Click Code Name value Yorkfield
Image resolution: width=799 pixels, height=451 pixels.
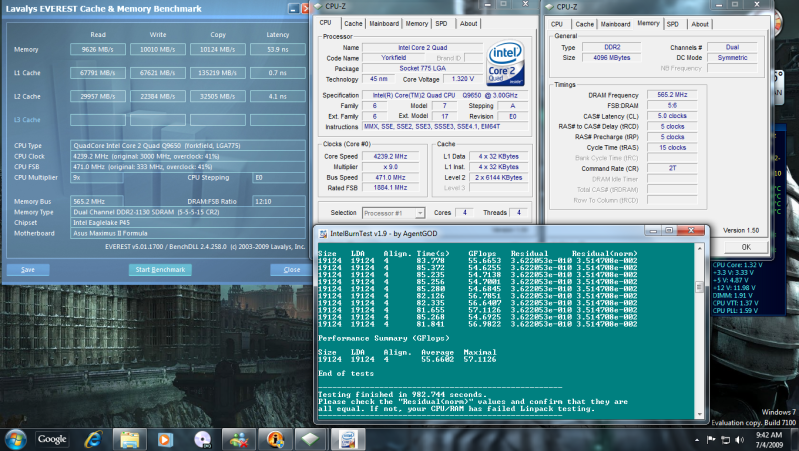tap(393, 58)
